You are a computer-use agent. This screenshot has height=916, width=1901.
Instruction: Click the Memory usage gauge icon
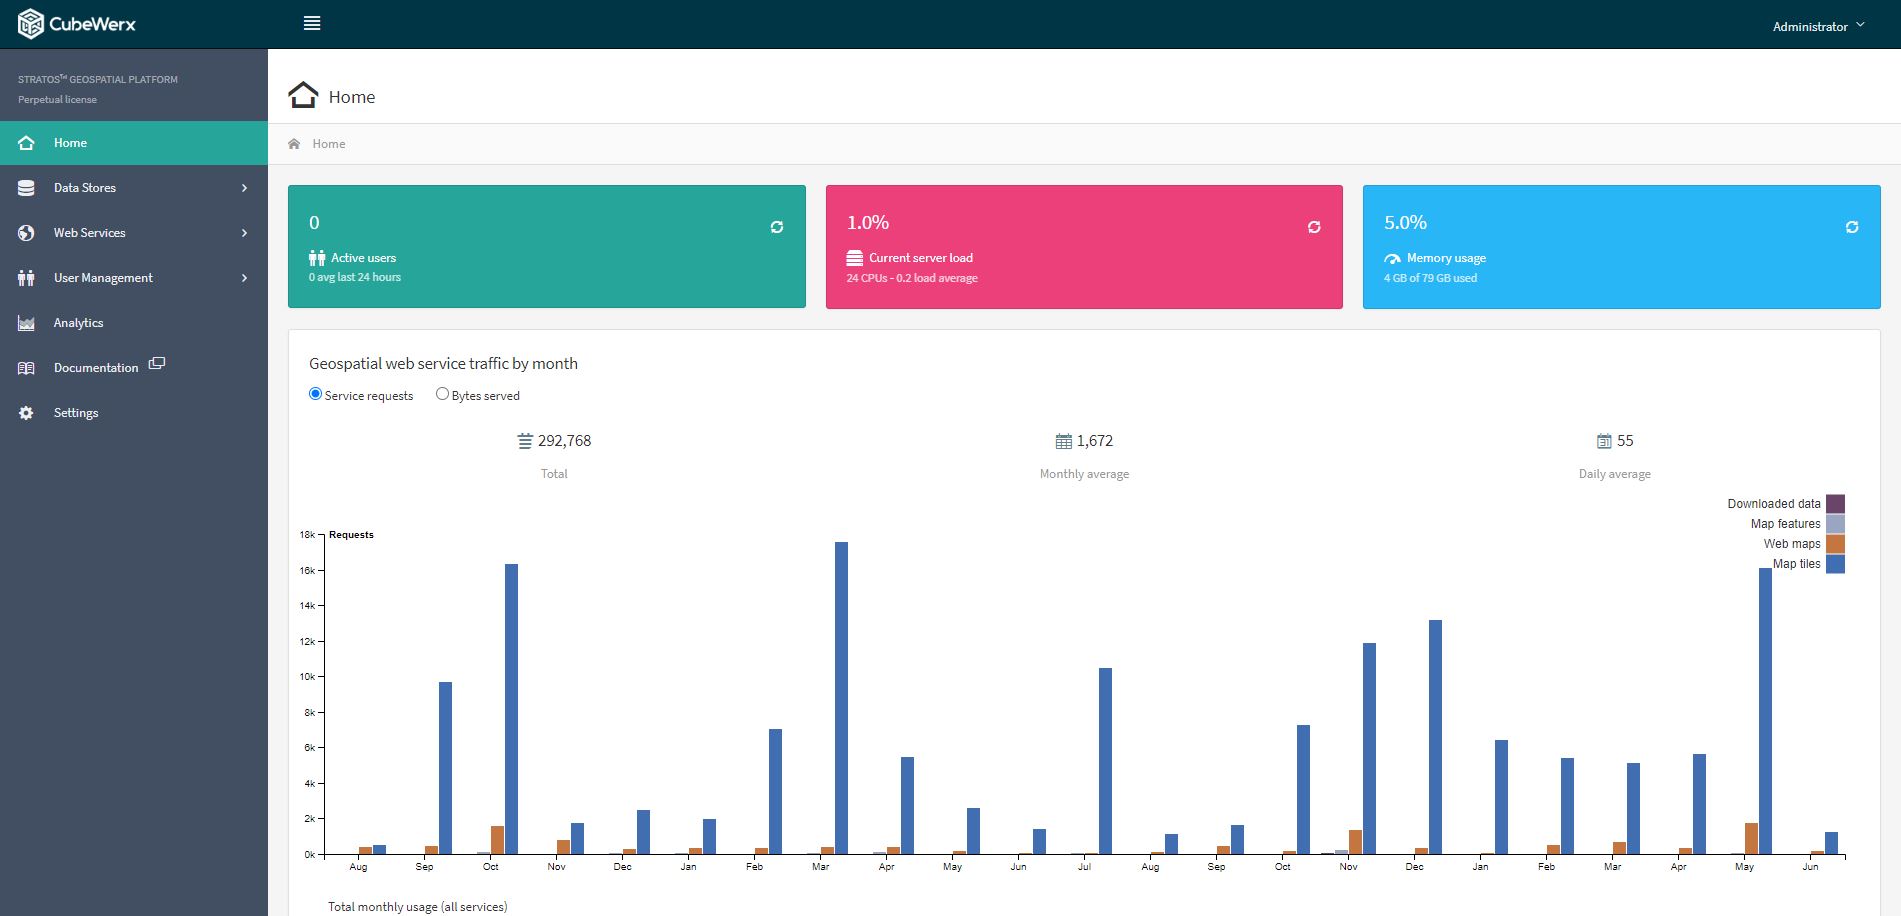(1392, 259)
